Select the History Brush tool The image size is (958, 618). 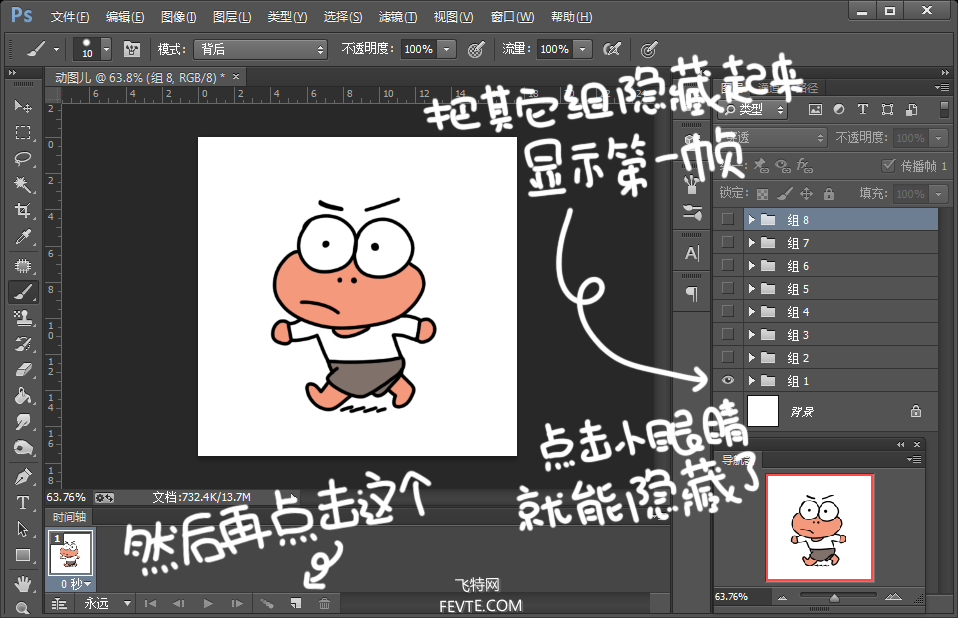tap(23, 344)
